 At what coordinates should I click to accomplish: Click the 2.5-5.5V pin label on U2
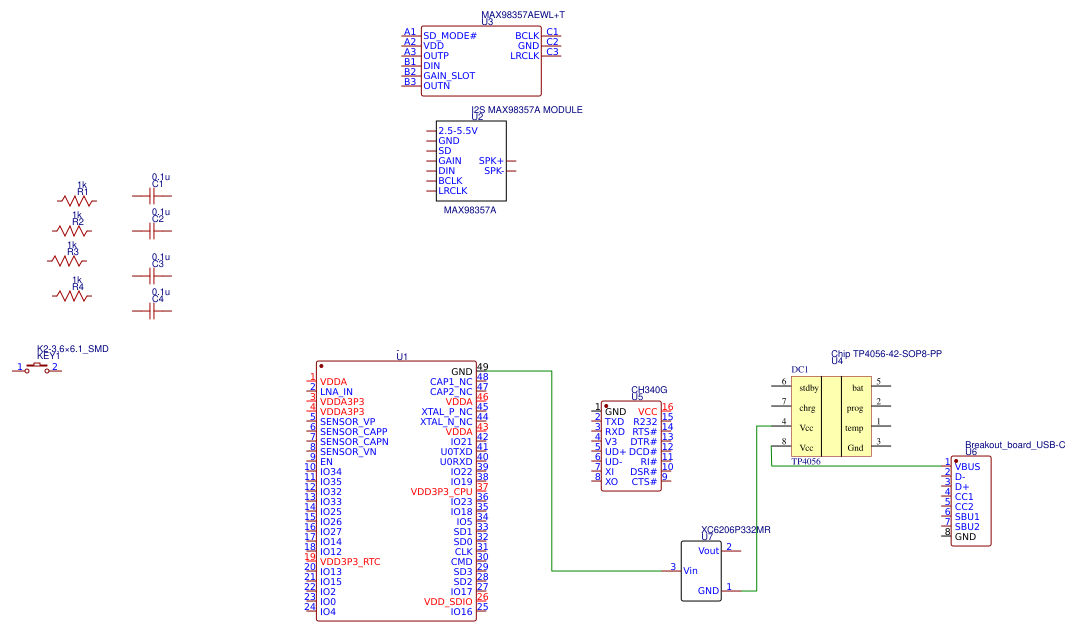point(458,130)
